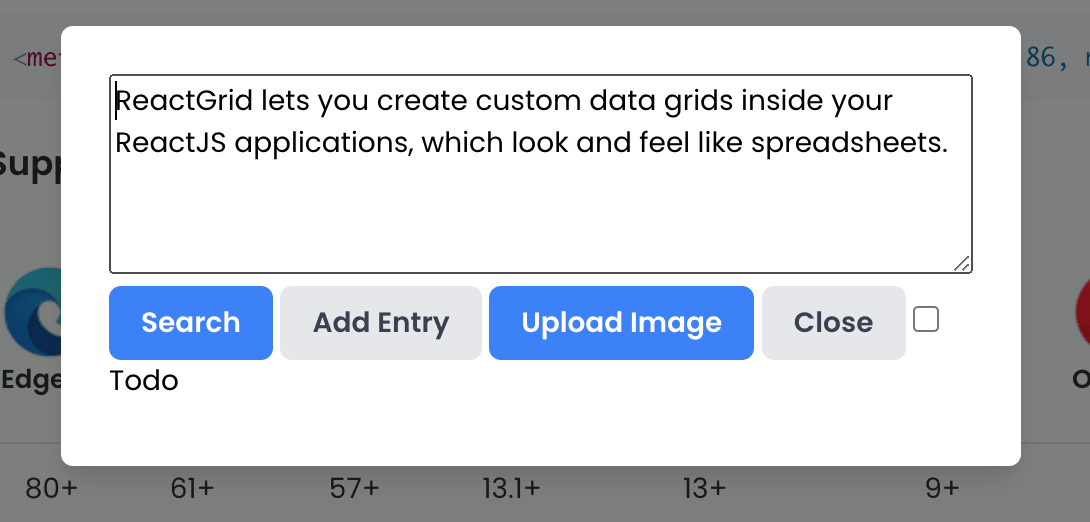Viewport: 1090px width, 522px height.
Task: Click the "13+" version text
Action: 705,489
